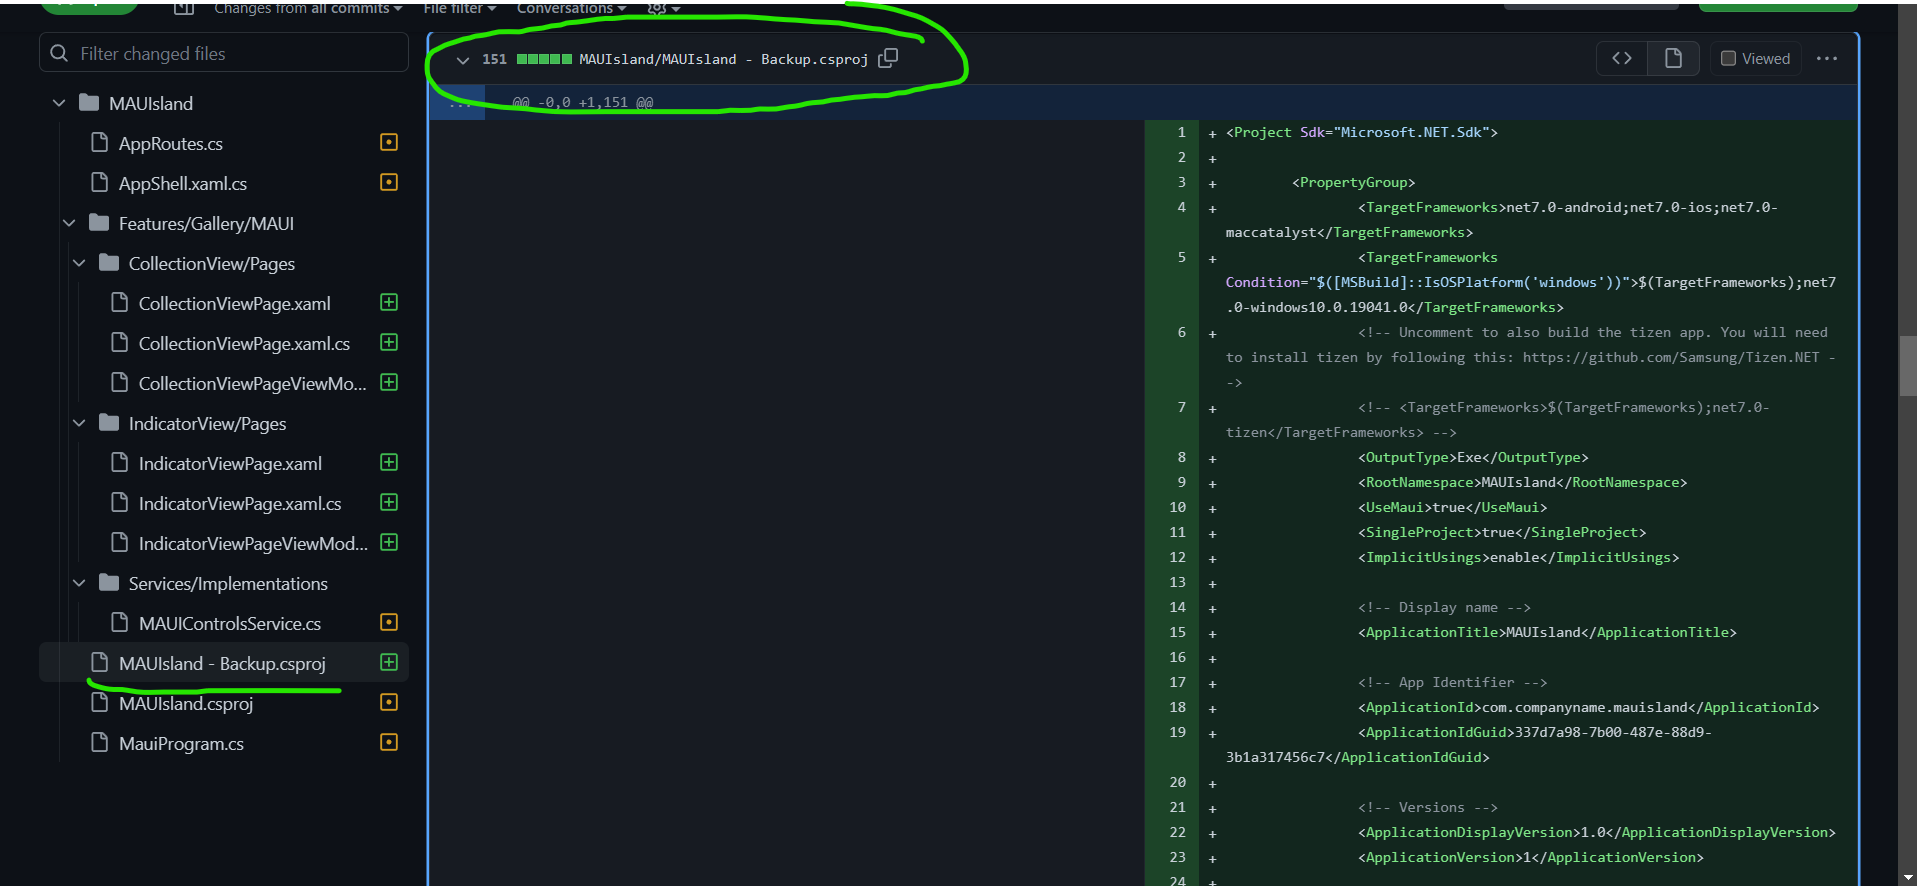Click the modified status icon for MauiProgram.cs

click(x=389, y=743)
